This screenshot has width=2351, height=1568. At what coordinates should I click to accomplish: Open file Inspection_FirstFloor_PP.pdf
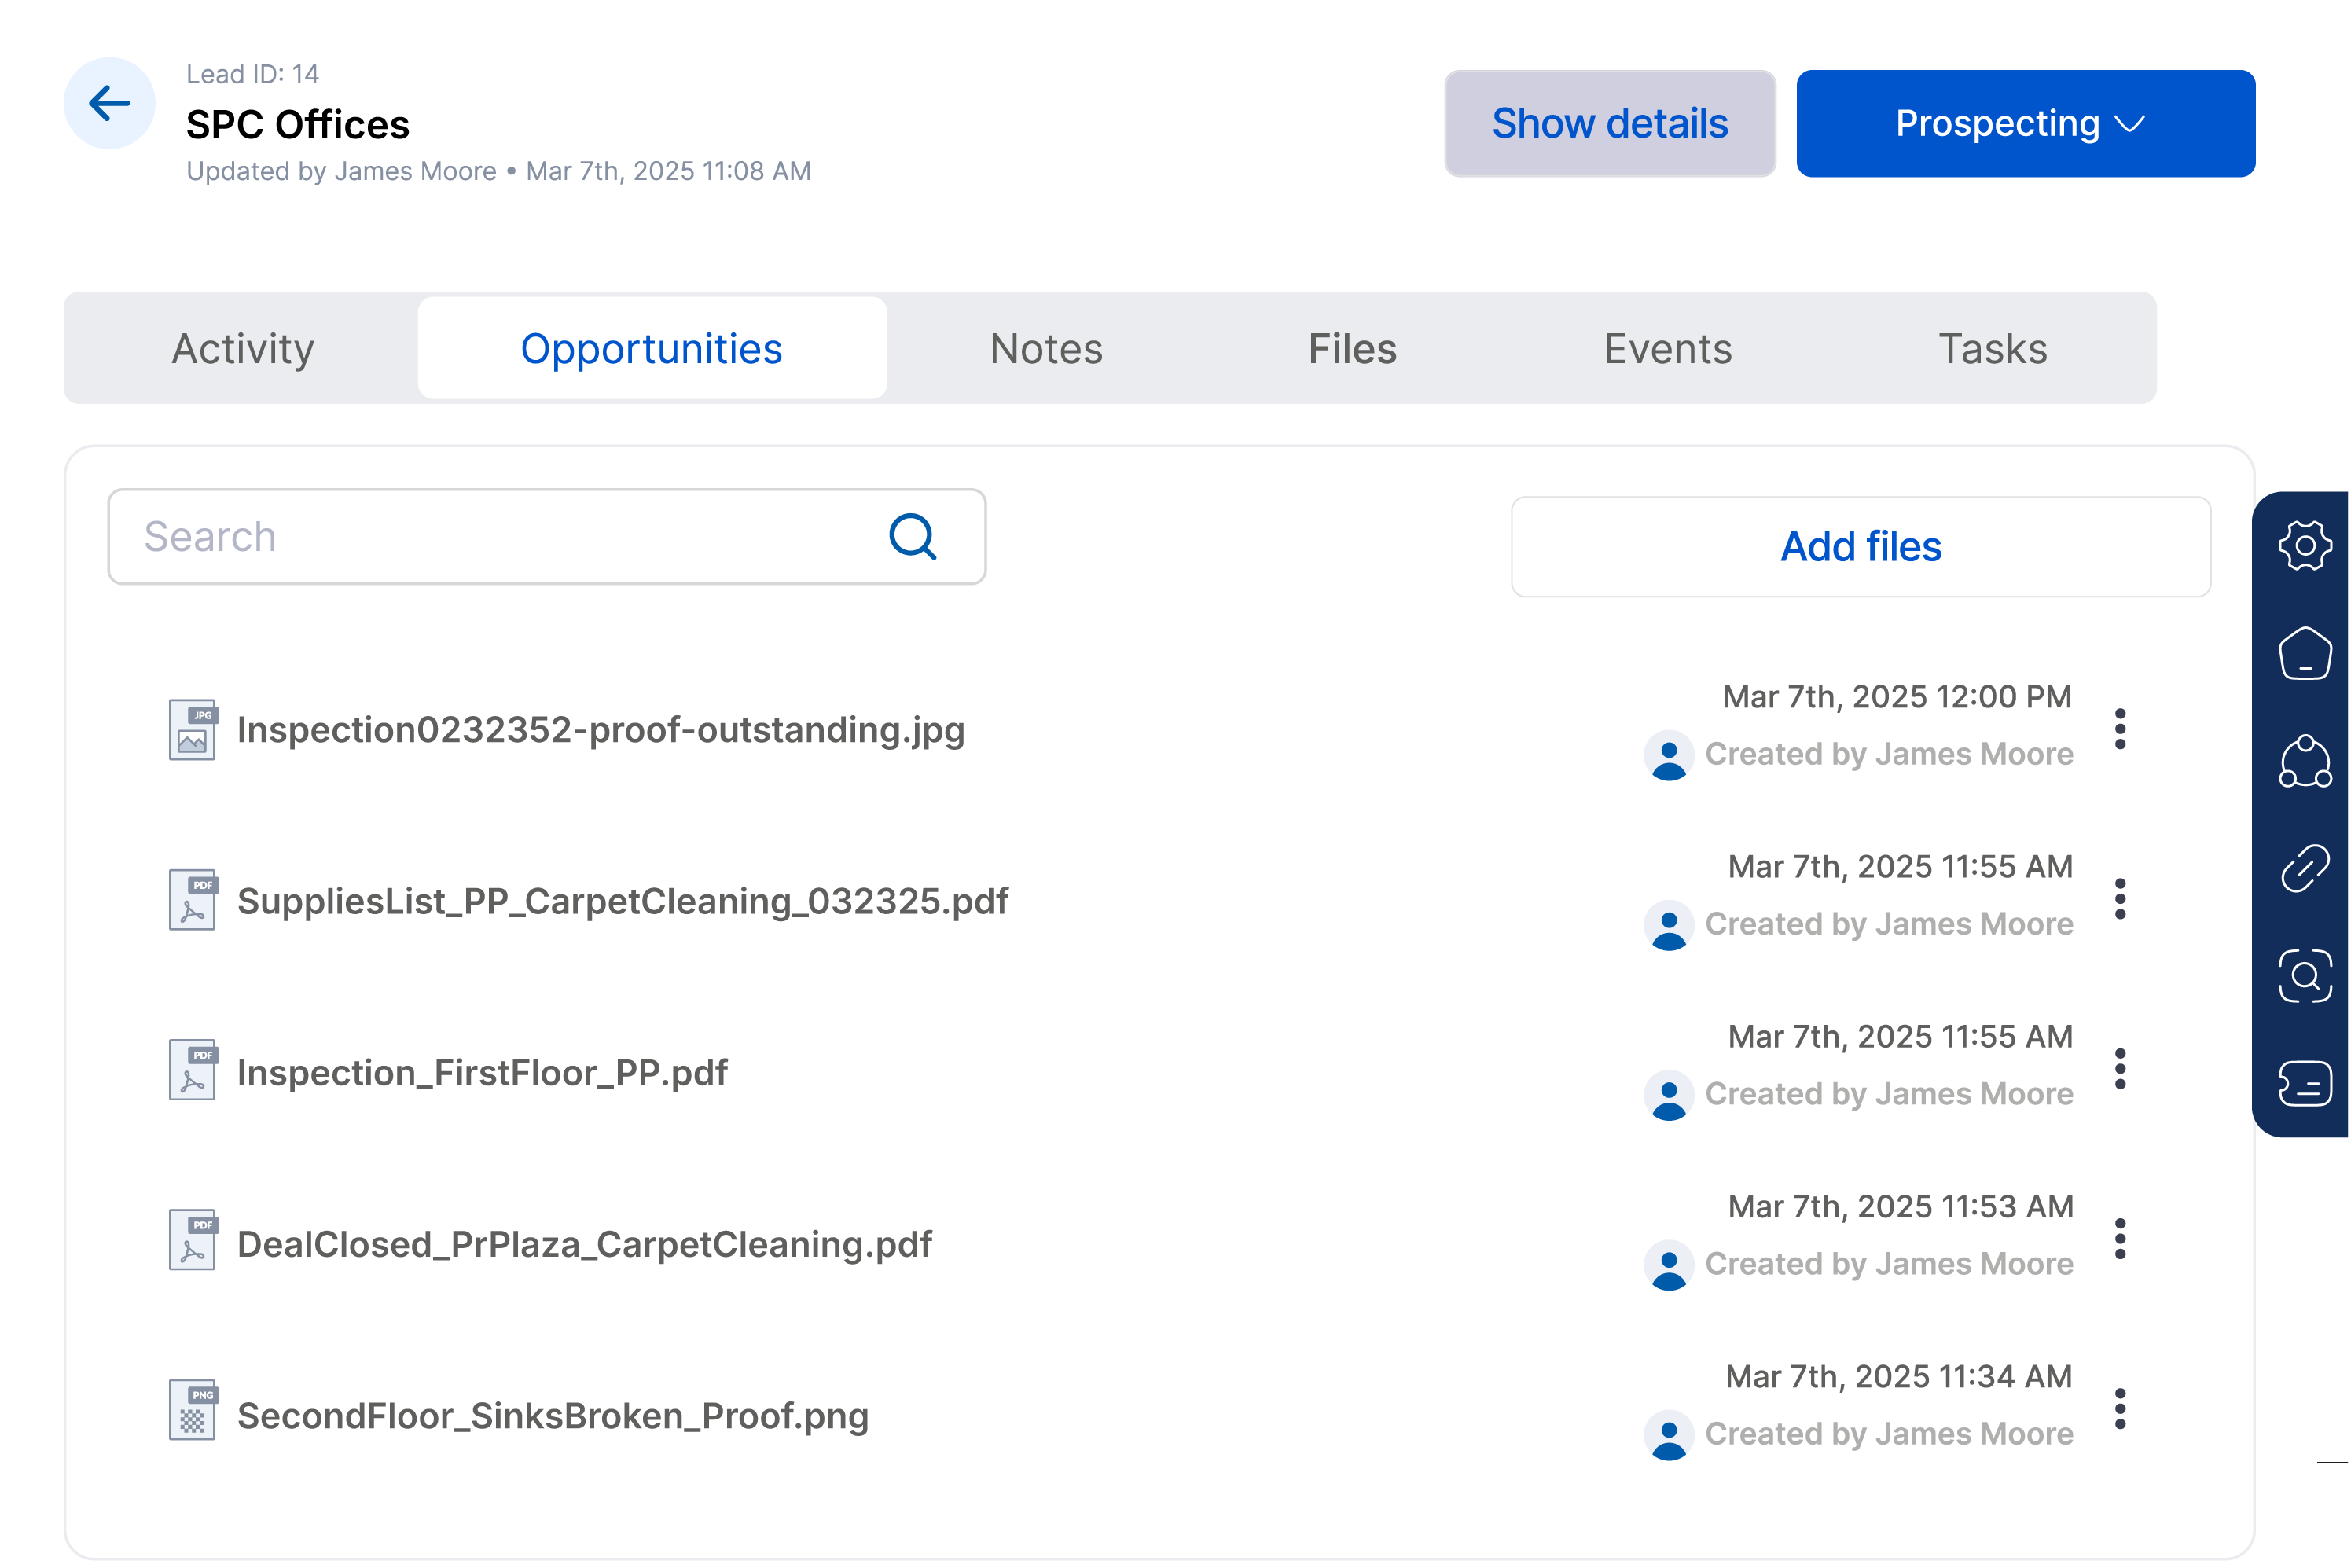[482, 1072]
